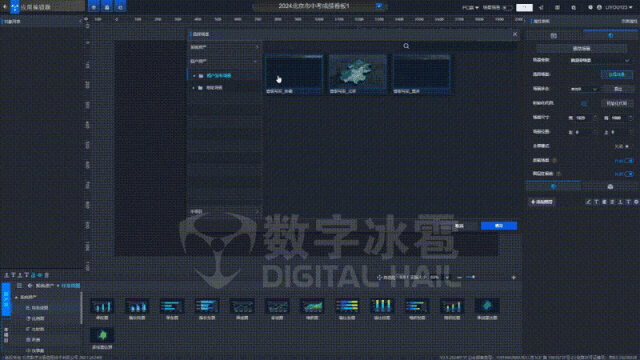640x360 pixels.
Task: Click the second blue button in the top toolbar
Action: (x=107, y=7)
